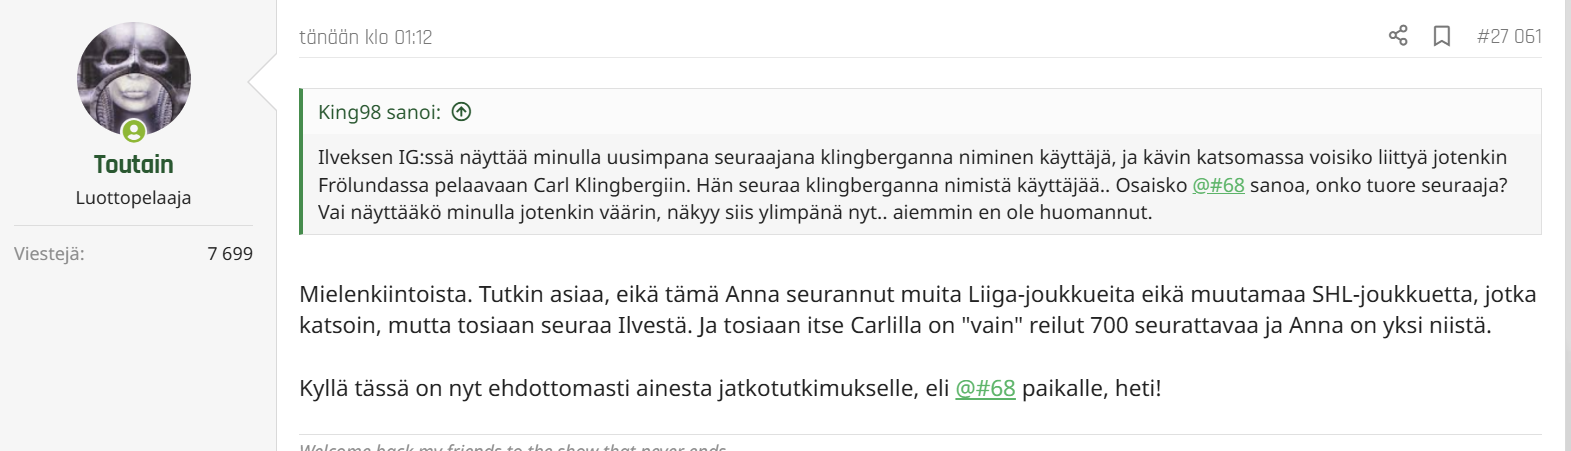1571x451 pixels.
Task: Click the Luottopelaaja user title
Action: click(x=133, y=198)
